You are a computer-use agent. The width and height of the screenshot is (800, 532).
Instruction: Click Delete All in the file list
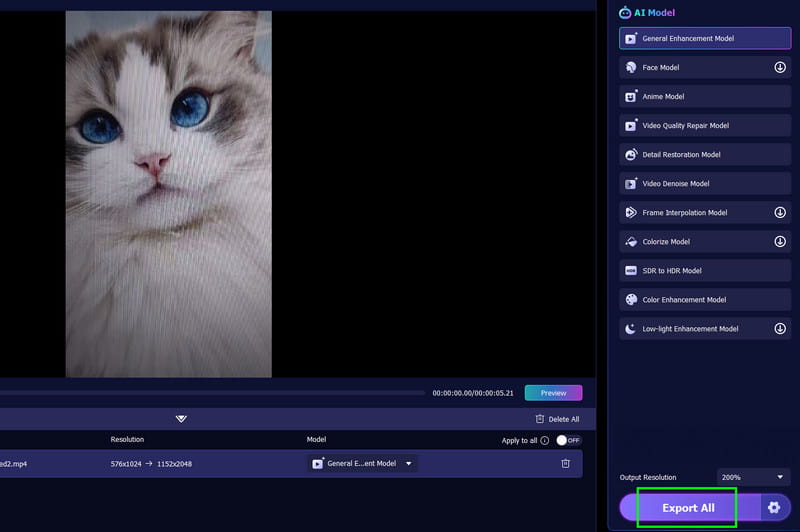pos(557,419)
